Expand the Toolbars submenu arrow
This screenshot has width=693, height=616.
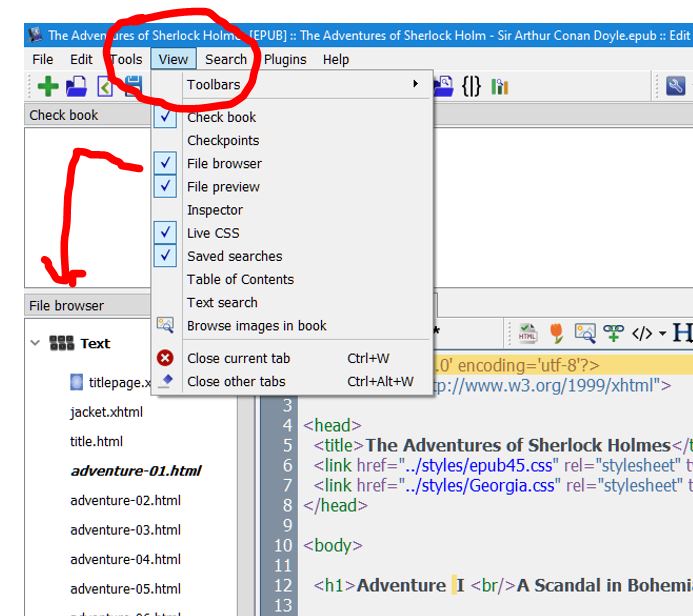click(415, 84)
